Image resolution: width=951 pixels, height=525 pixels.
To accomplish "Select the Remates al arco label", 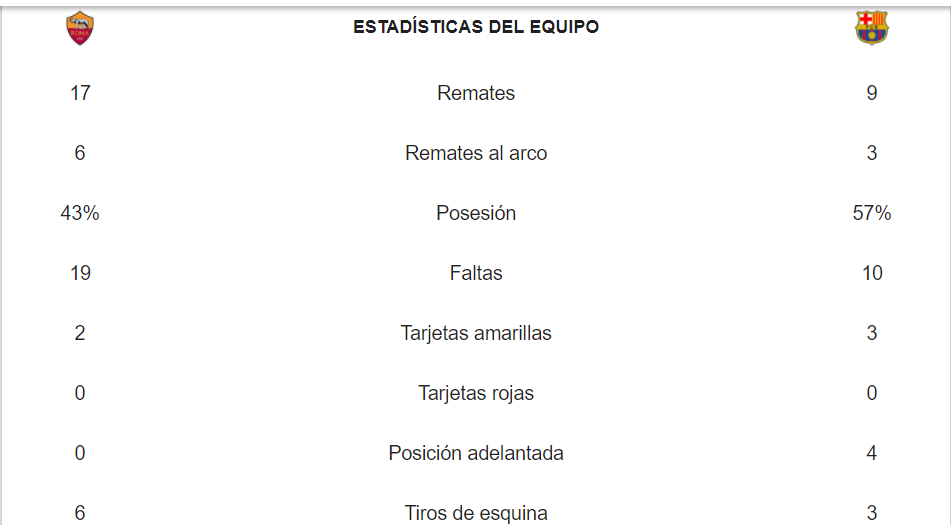I will click(x=476, y=153).
